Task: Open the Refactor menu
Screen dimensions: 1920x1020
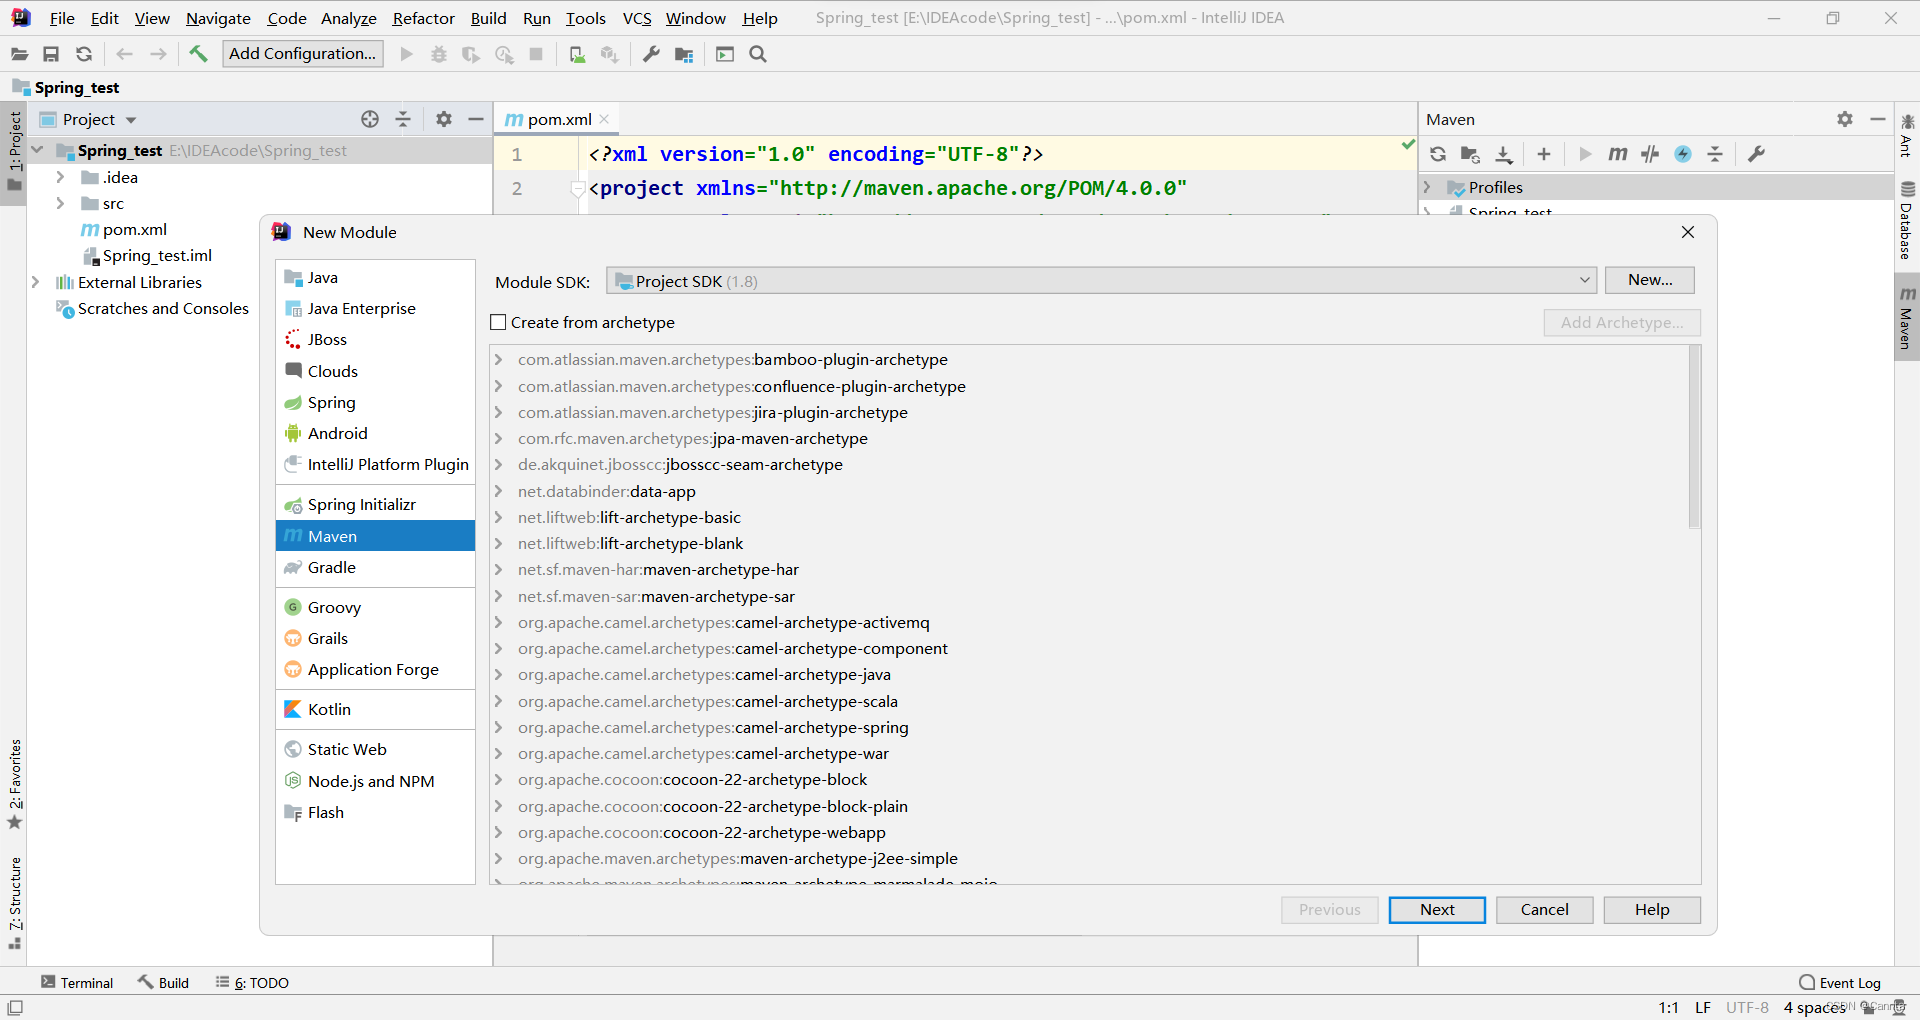Action: tap(423, 18)
